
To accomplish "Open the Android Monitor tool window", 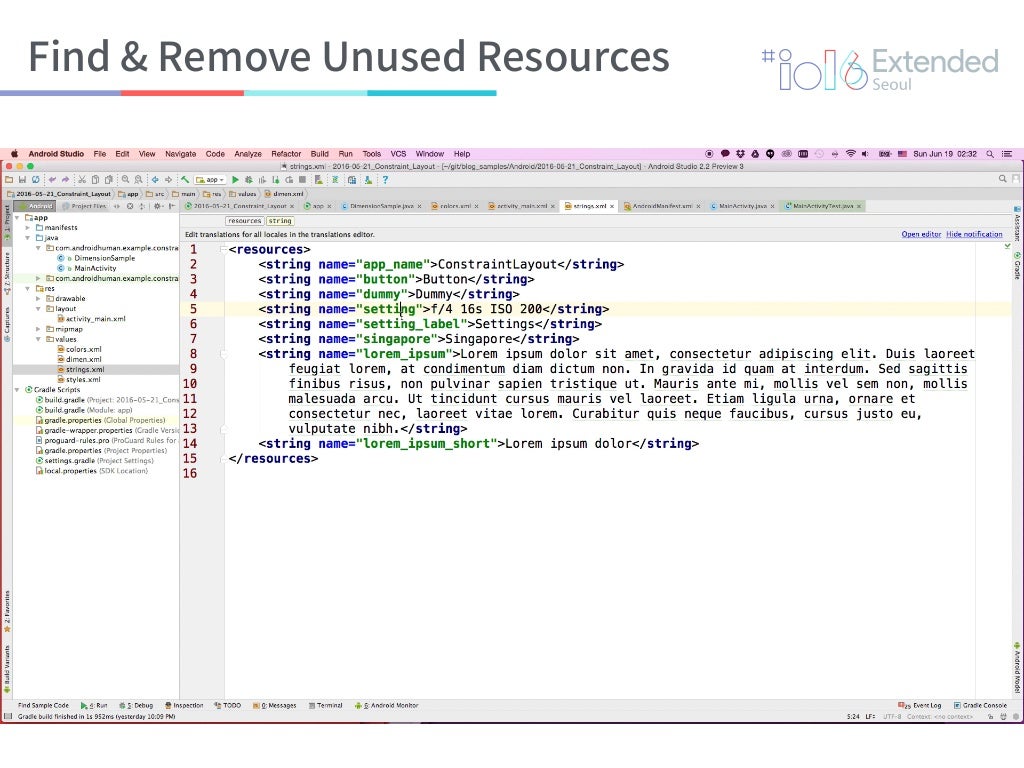I will [x=386, y=705].
